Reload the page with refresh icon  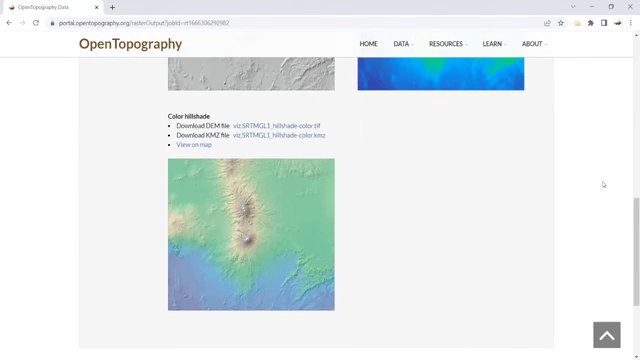click(x=36, y=23)
